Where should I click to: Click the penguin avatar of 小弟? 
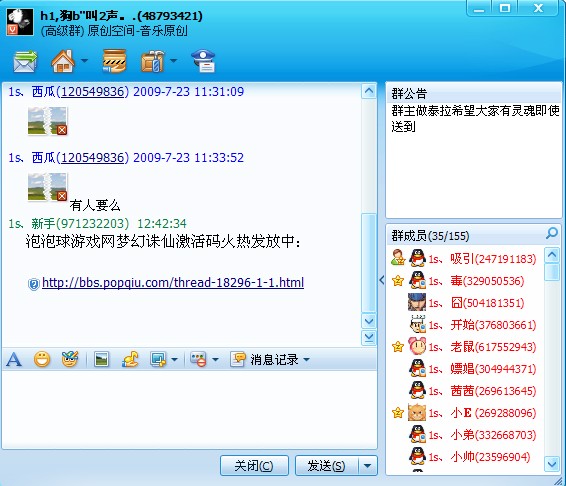[x=417, y=434]
